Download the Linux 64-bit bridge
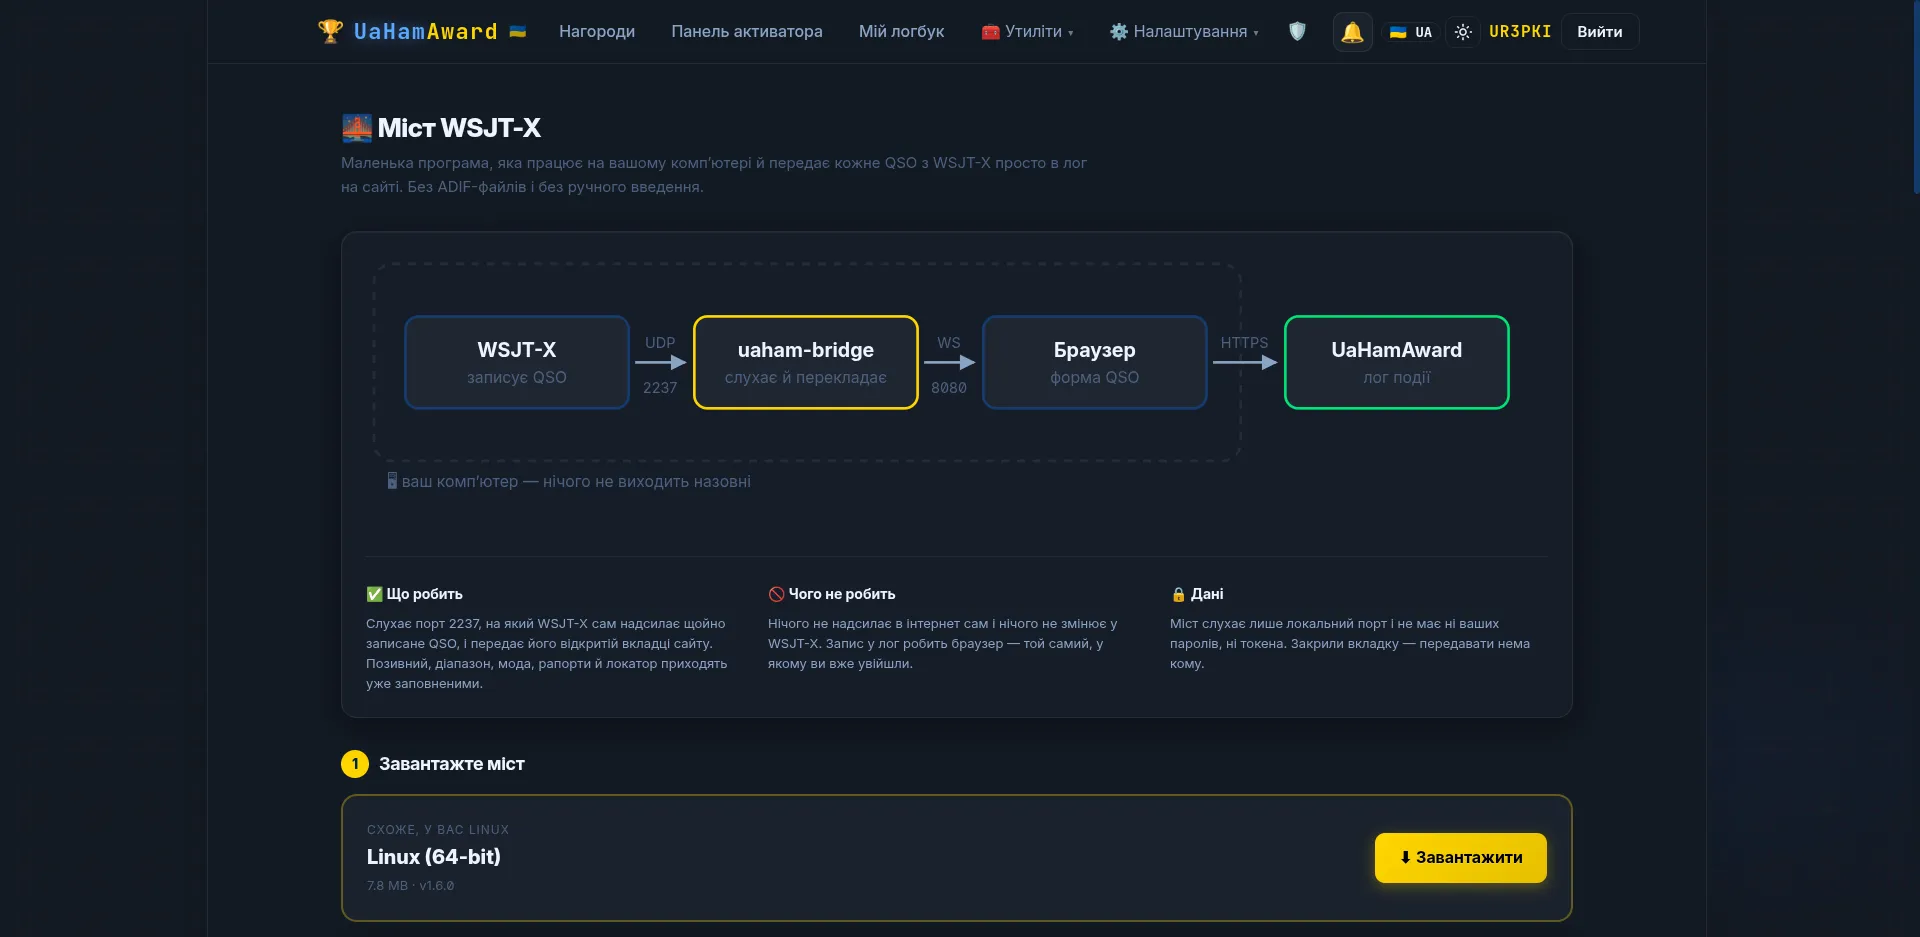The image size is (1920, 937). click(x=1461, y=858)
